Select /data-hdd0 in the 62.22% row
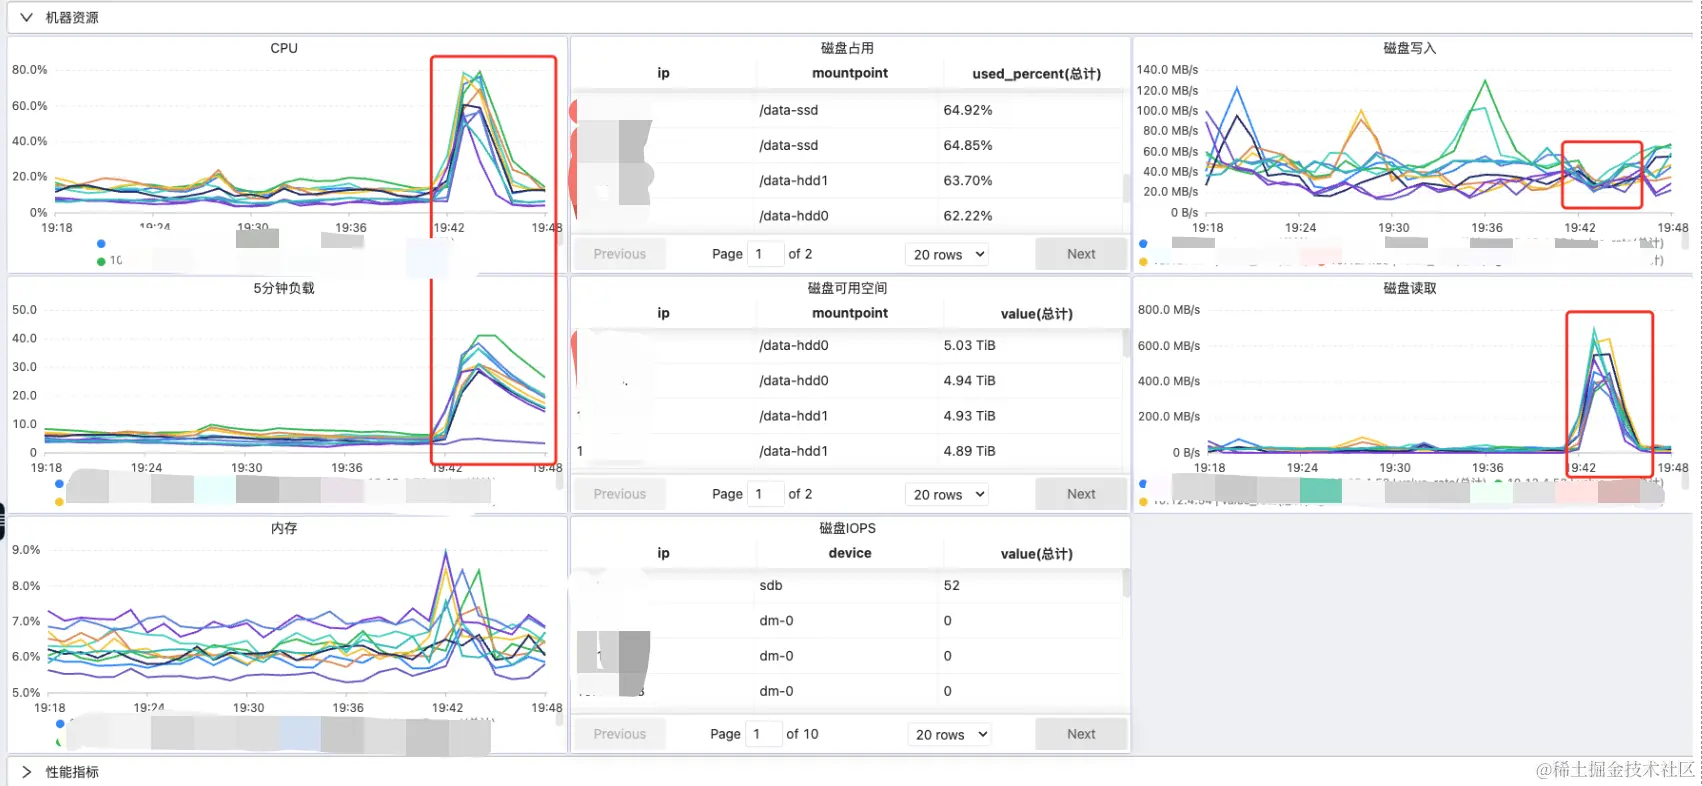The height and width of the screenshot is (786, 1702). (x=793, y=216)
